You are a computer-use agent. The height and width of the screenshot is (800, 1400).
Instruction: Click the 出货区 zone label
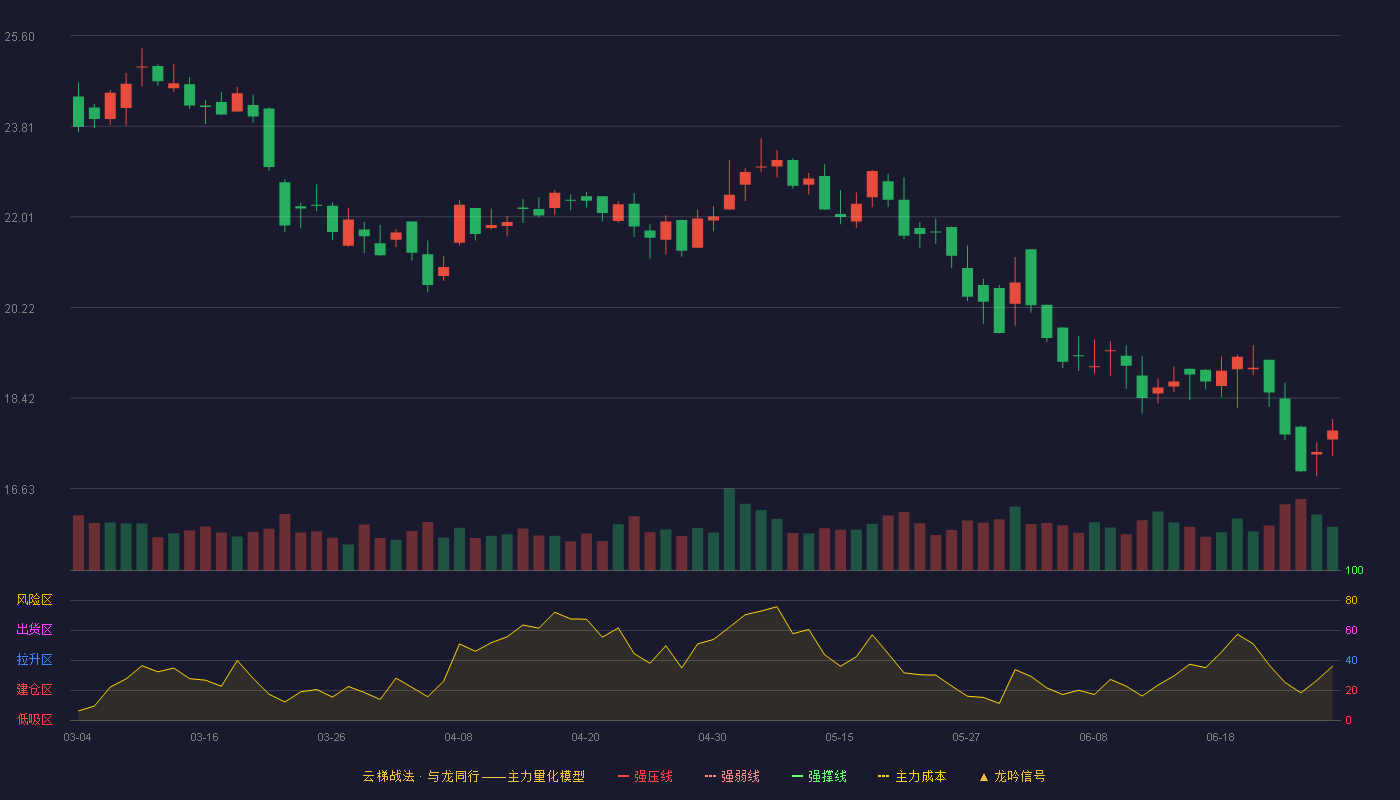tap(34, 630)
